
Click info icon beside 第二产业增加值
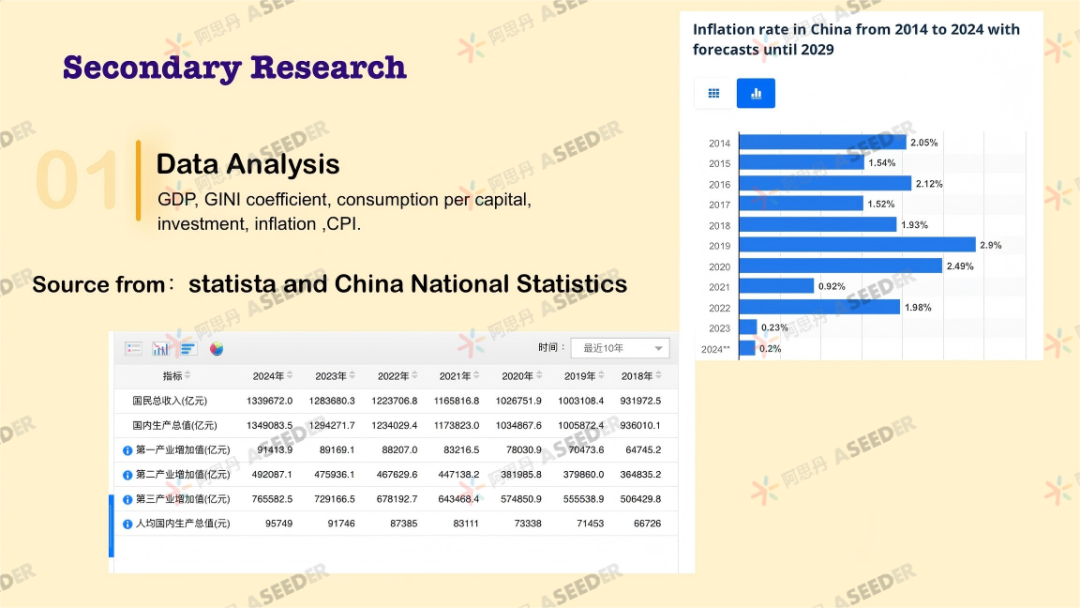coord(127,475)
